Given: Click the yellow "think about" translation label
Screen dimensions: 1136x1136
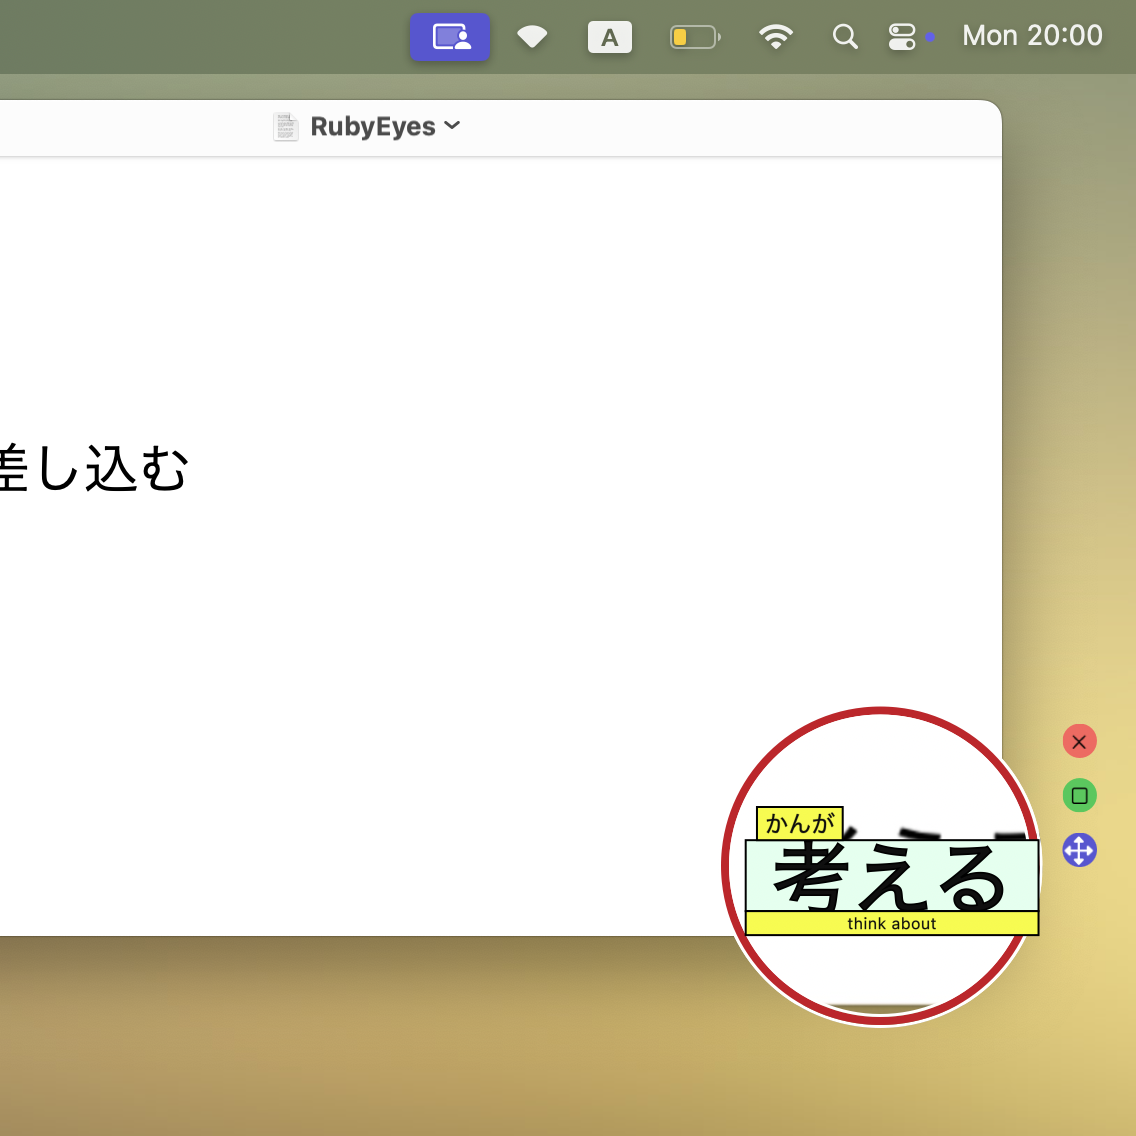Looking at the screenshot, I should click(x=891, y=924).
